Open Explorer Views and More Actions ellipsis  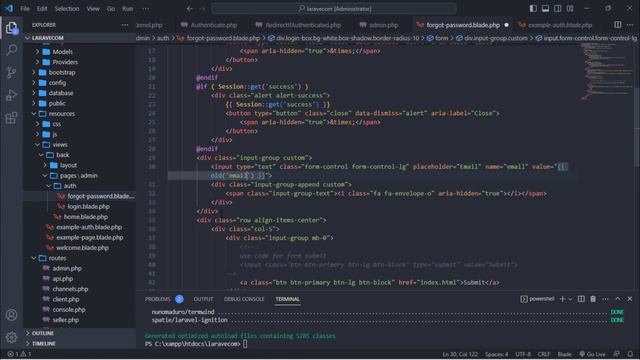[x=124, y=25]
